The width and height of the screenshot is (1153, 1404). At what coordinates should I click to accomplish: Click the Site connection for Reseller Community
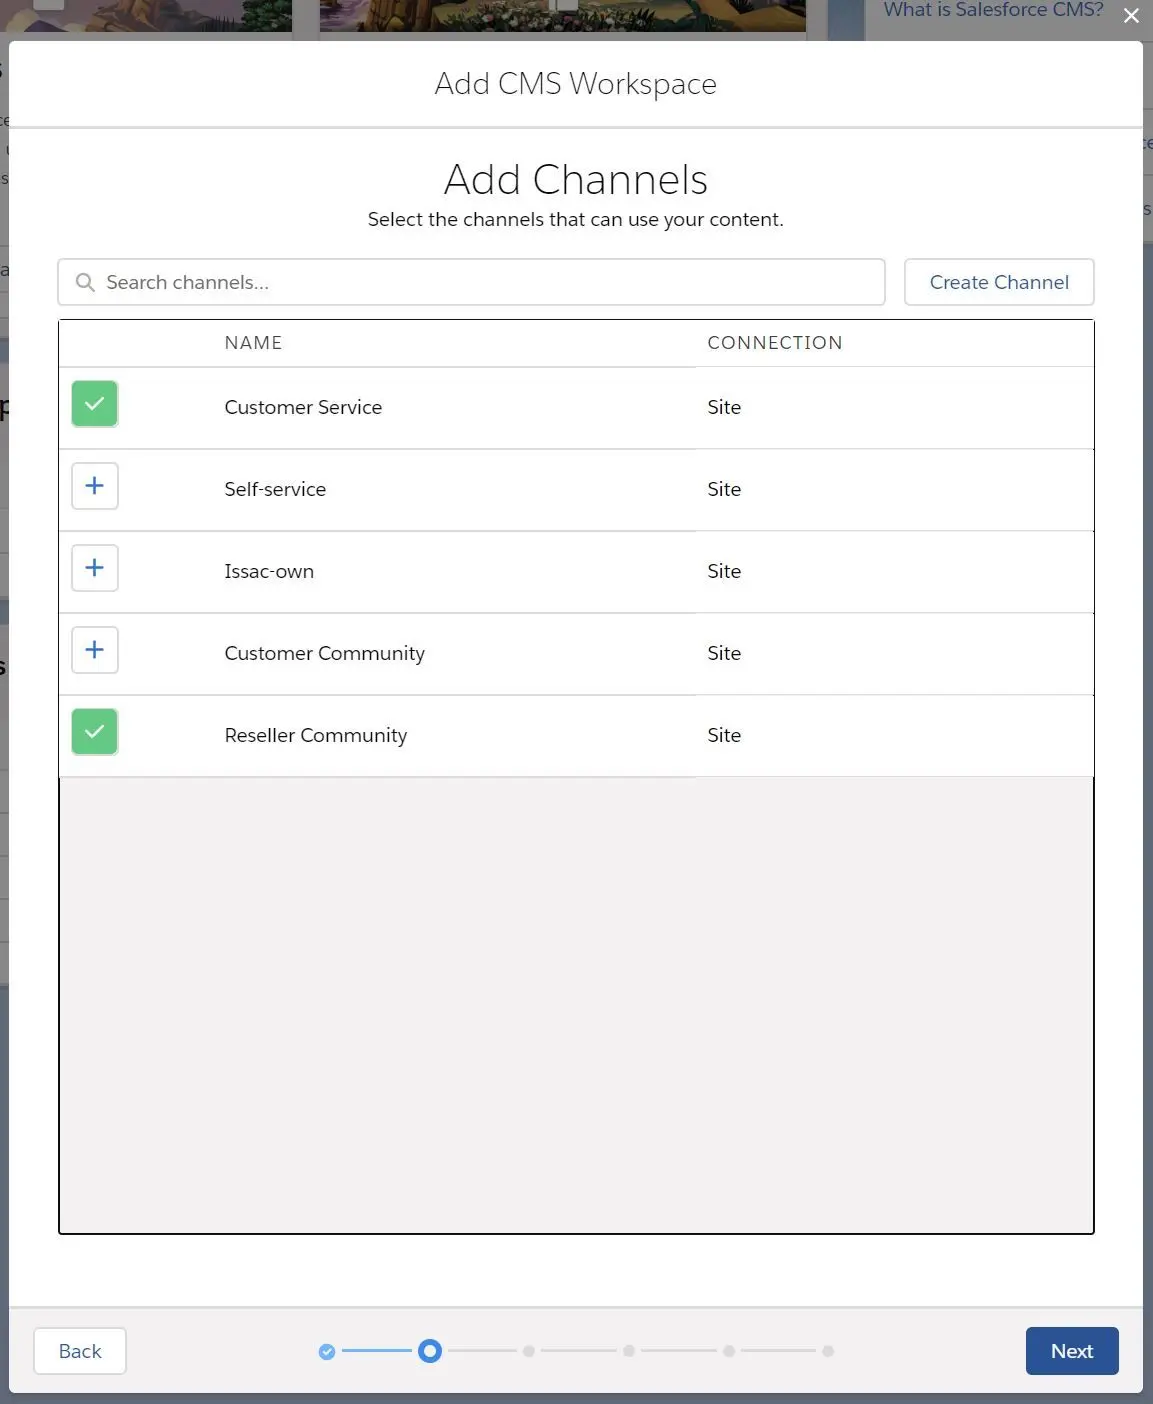(x=724, y=735)
